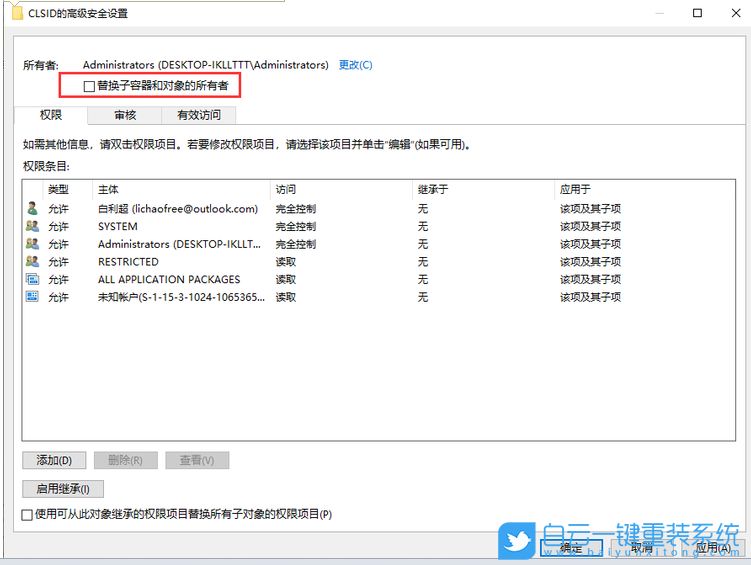This screenshot has height=565, width=751.
Task: Click the 取消 button
Action: click(642, 548)
